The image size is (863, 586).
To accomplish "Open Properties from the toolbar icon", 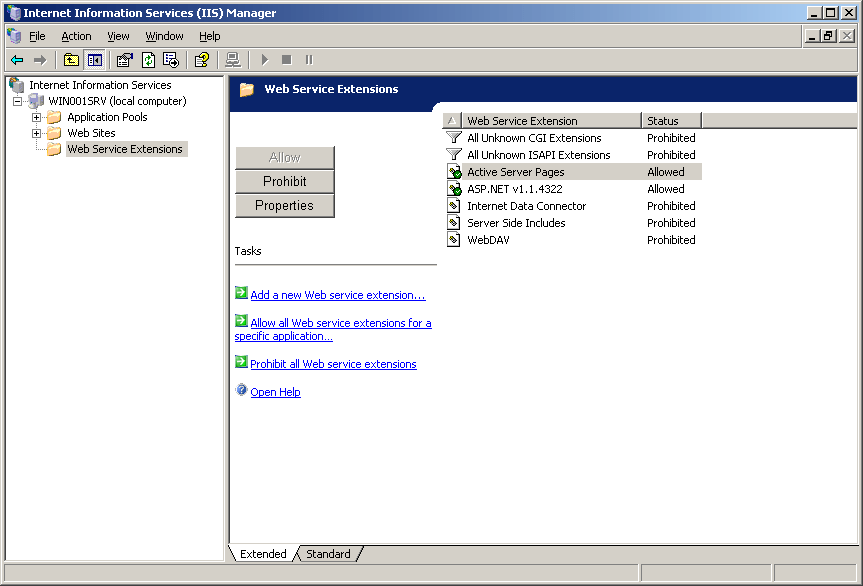I will tap(125, 60).
